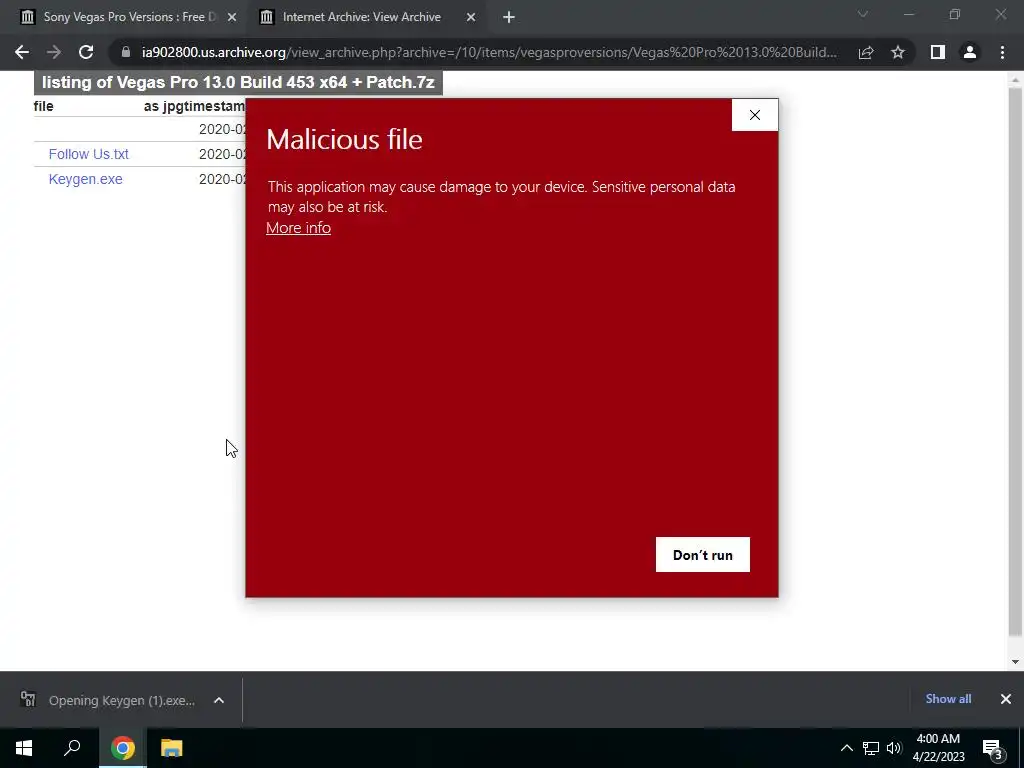
Task: Click the Keygen download file icon
Action: [28, 699]
